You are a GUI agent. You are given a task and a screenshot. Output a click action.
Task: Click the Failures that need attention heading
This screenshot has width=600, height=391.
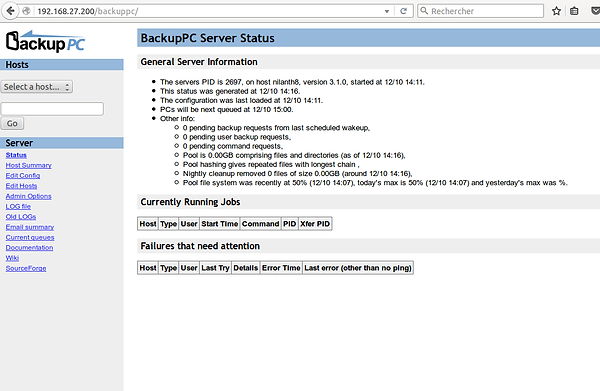pyautogui.click(x=200, y=246)
